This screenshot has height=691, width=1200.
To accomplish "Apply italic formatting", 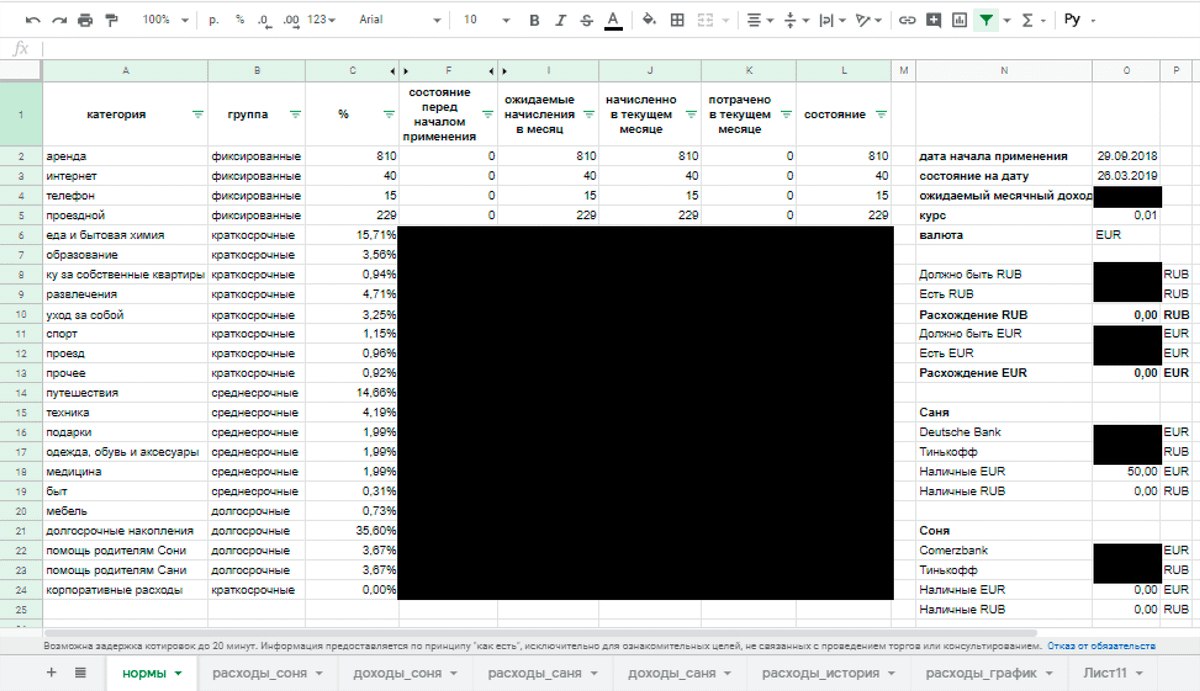I will pos(560,20).
